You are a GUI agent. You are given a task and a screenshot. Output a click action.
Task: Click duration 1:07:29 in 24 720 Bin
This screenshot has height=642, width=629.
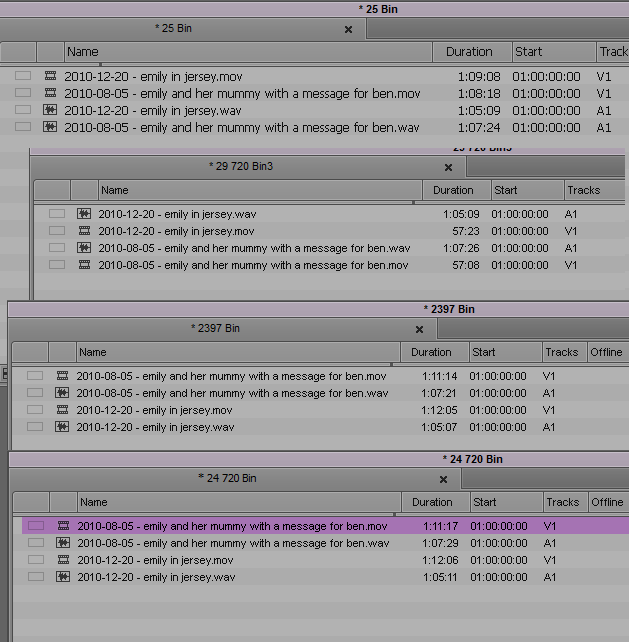[441, 543]
